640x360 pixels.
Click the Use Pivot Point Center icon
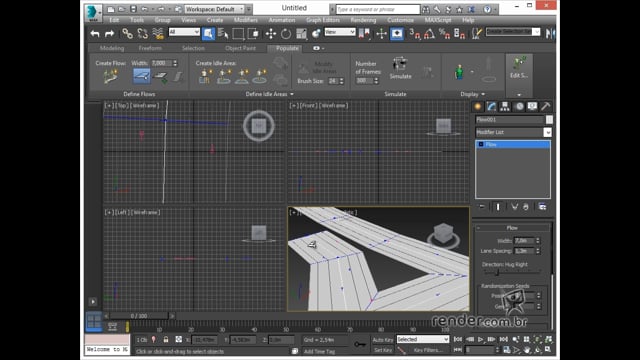tap(364, 34)
